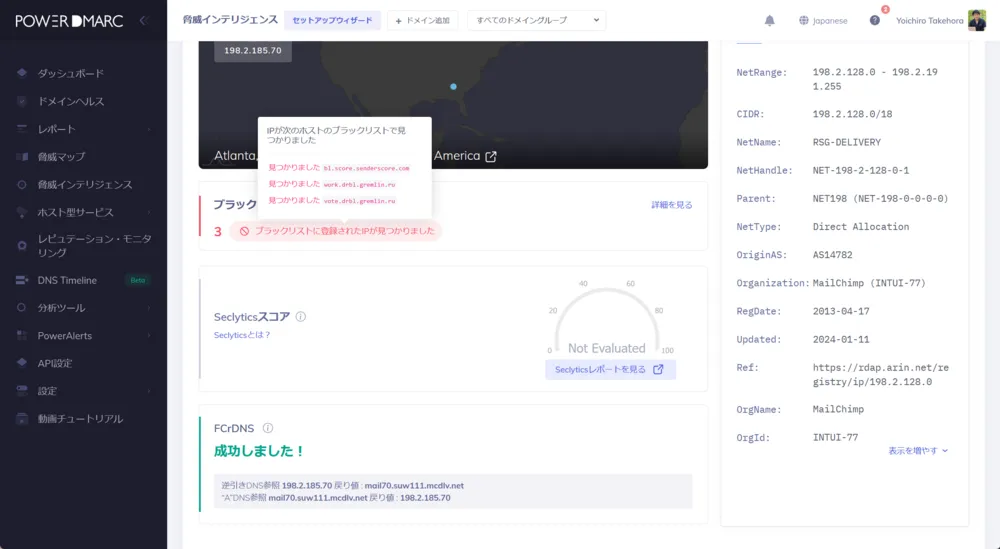Click the 詳細を見る link
This screenshot has width=1000, height=549.
671,205
